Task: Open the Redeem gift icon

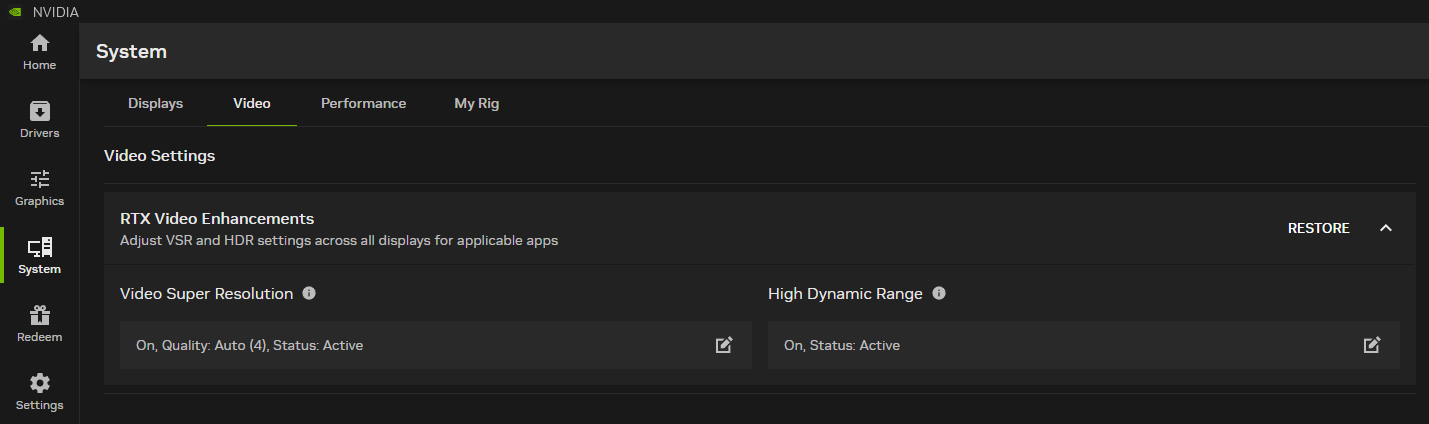Action: point(40,316)
